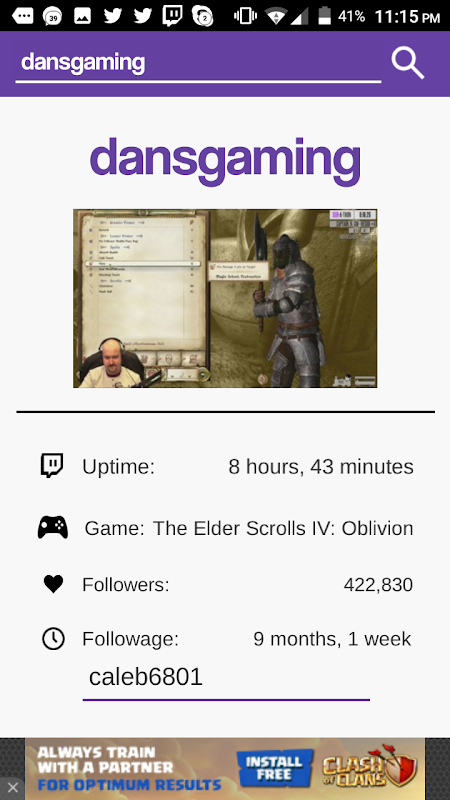This screenshot has height=800, width=450.
Task: Tap the 422,830 followers count
Action: 378,584
